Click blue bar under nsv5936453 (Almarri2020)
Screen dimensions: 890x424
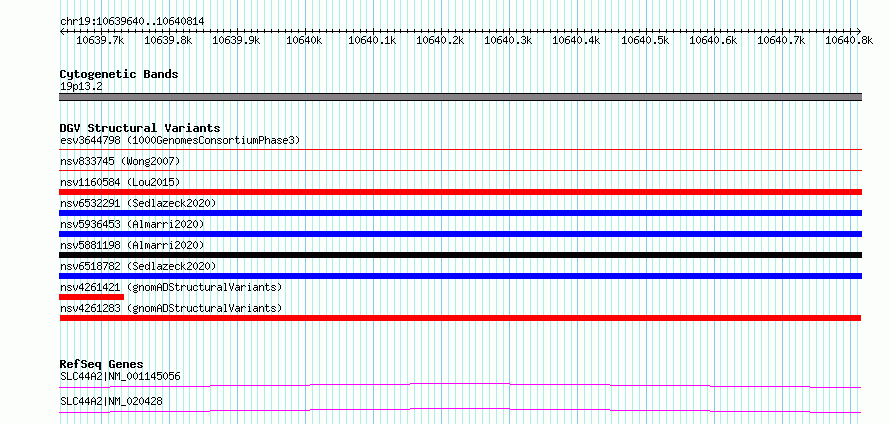coord(460,234)
